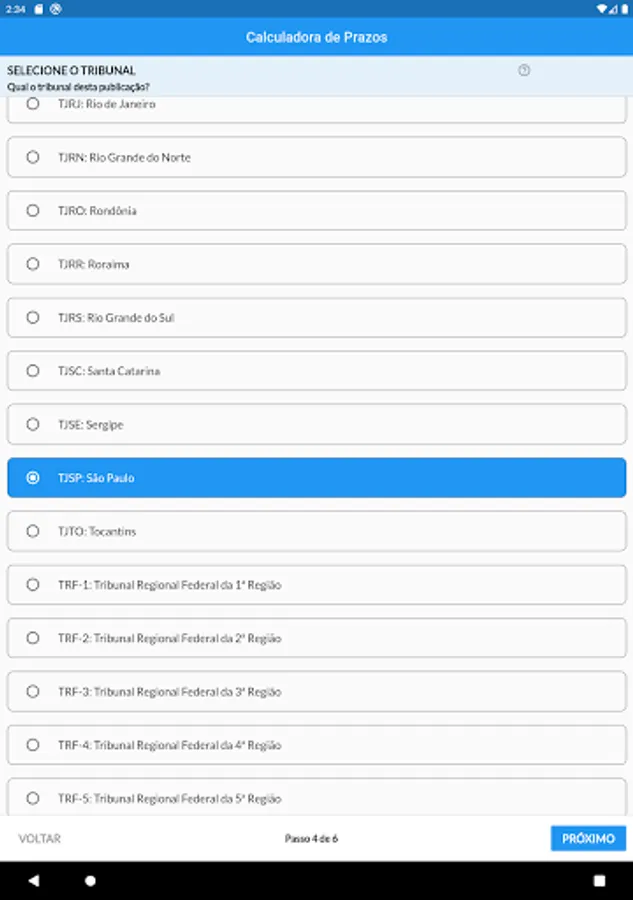
Task: Select TRF-3 Tribunal Regional Federal 3ª Região
Action: [x=316, y=692]
